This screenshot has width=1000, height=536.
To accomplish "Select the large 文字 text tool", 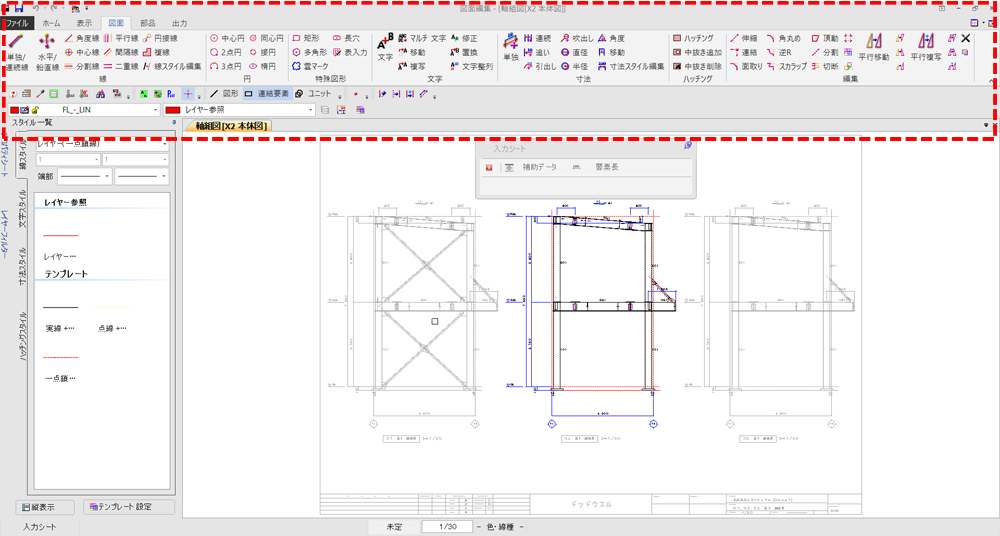I will coord(385,46).
